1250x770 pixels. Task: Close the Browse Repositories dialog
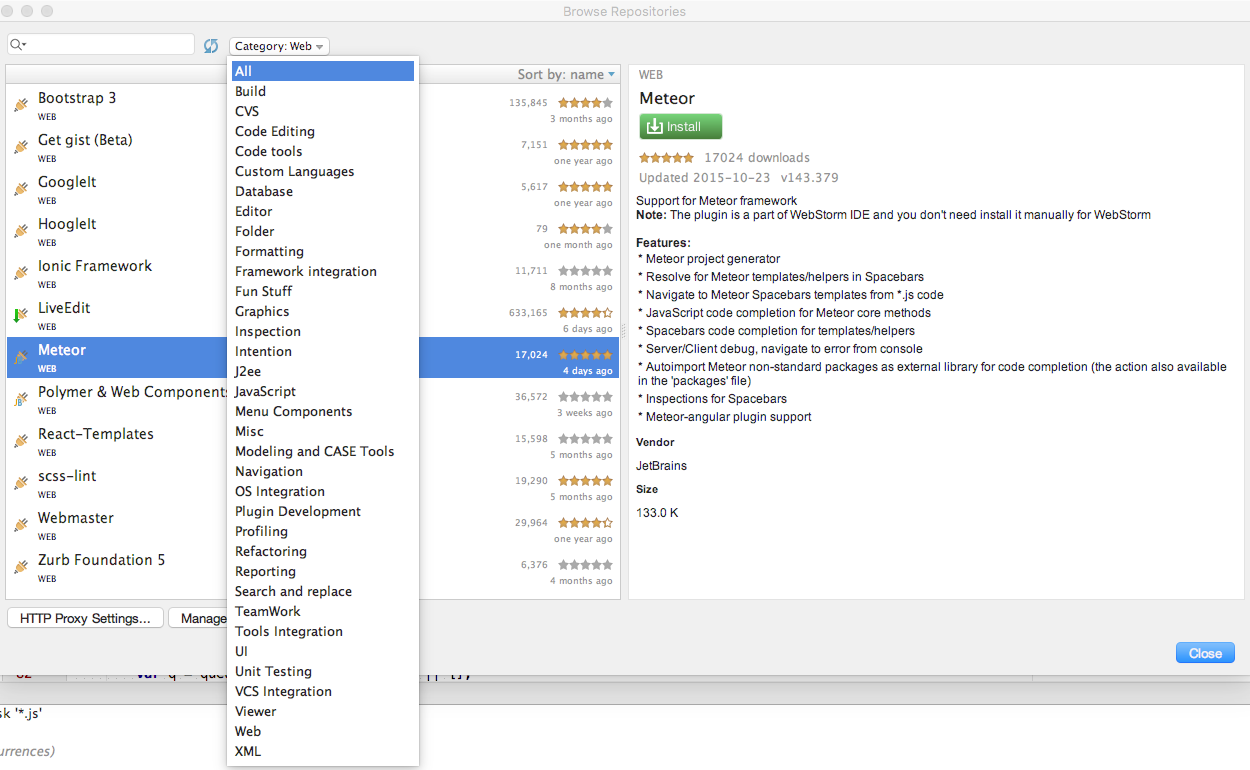tap(1205, 653)
